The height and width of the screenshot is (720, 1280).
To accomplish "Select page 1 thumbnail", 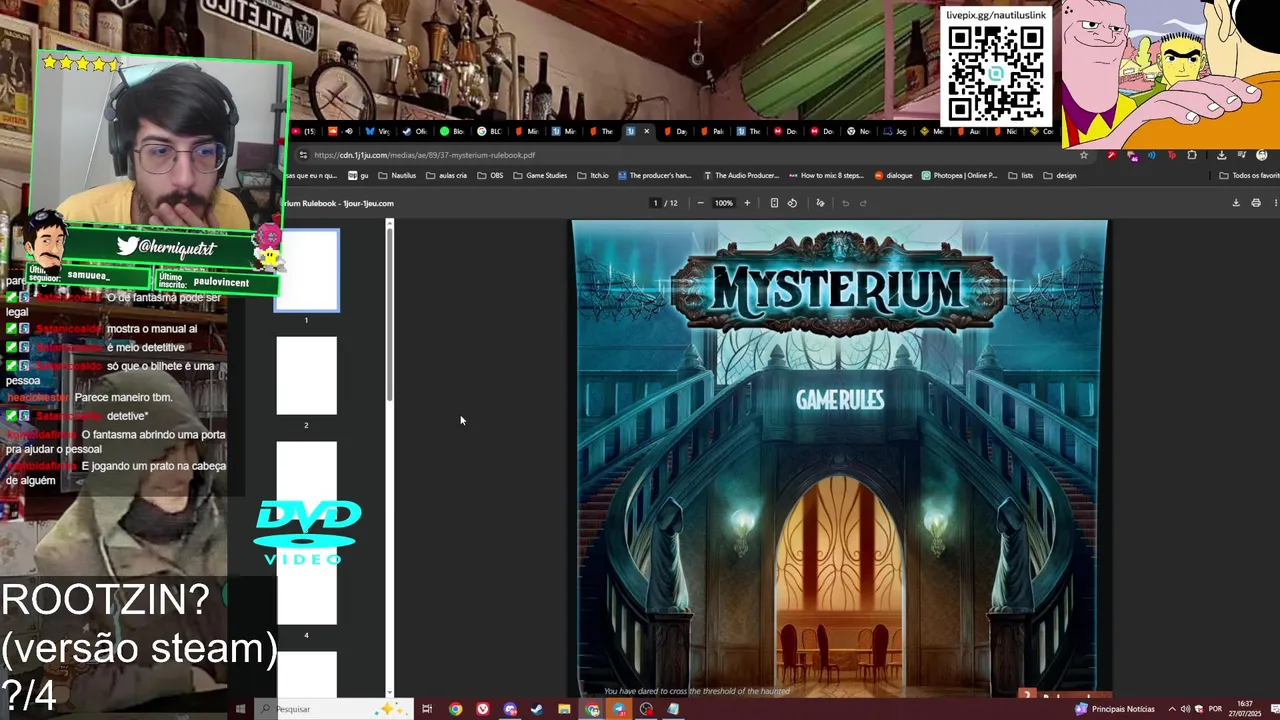I will point(307,270).
